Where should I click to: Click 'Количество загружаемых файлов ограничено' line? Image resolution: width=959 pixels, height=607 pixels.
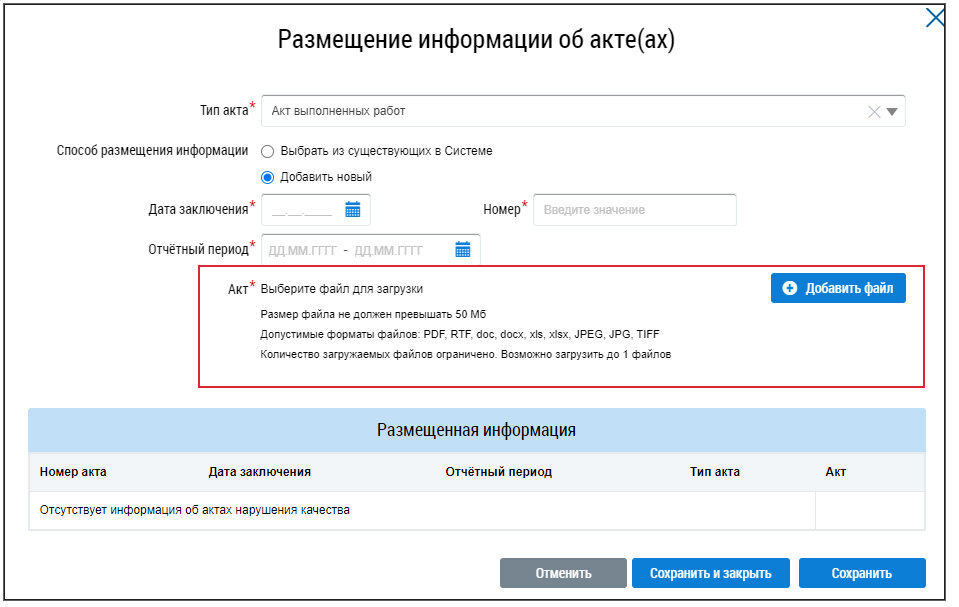point(465,354)
